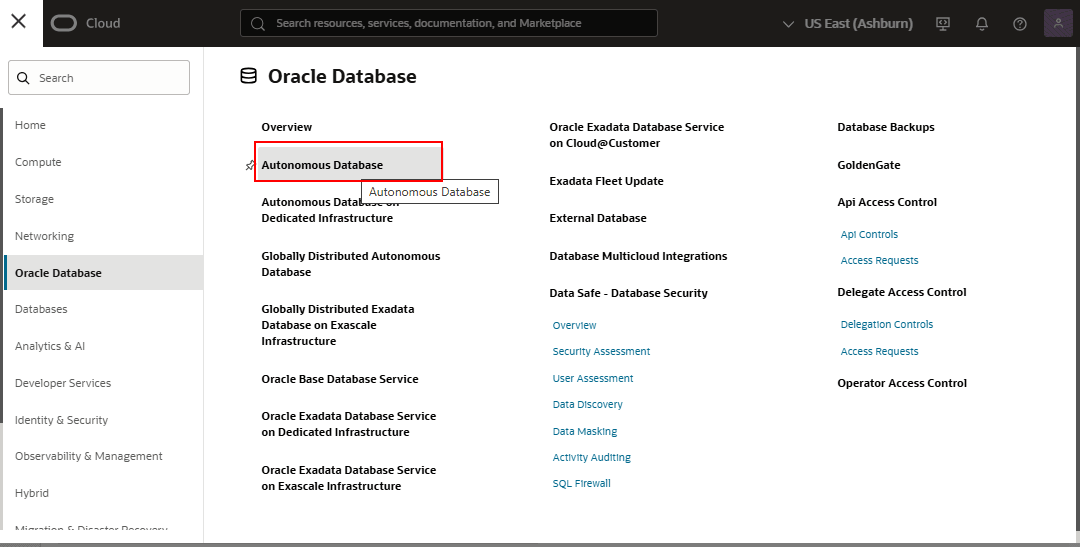The width and height of the screenshot is (1080, 547).
Task: Click the pin icon beside Autonomous Database
Action: click(250, 165)
